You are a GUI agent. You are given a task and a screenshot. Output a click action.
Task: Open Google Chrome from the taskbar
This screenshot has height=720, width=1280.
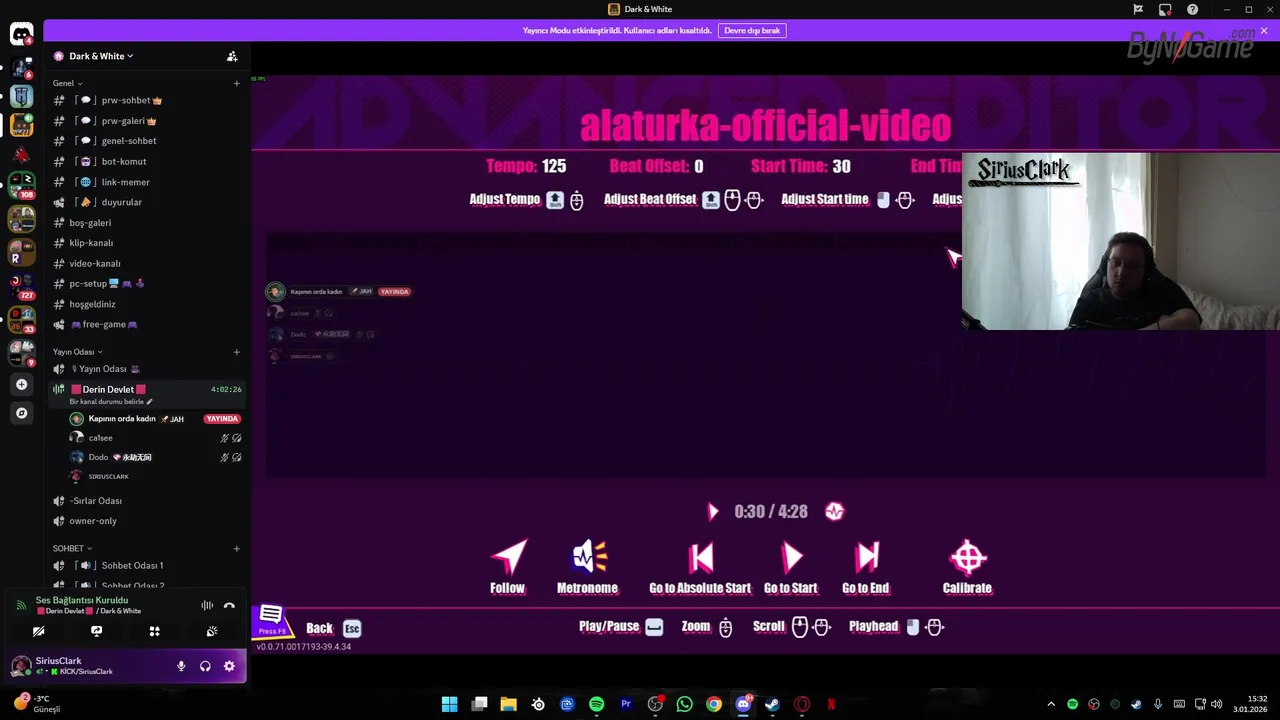click(713, 704)
